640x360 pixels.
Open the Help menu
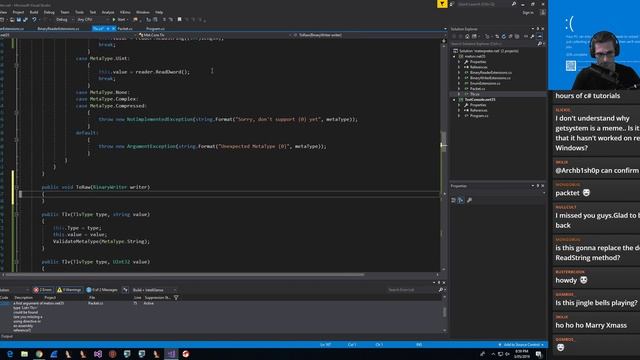159,12
